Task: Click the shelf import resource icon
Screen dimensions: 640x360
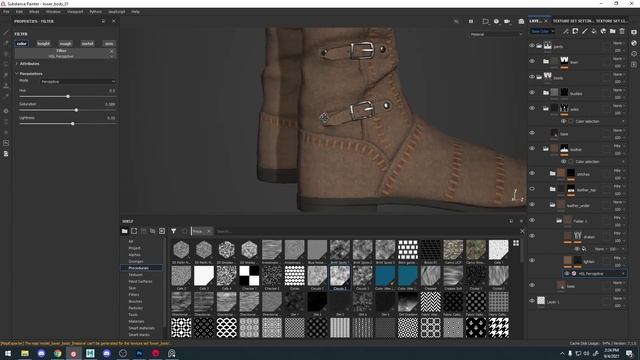Action: [x=162, y=231]
